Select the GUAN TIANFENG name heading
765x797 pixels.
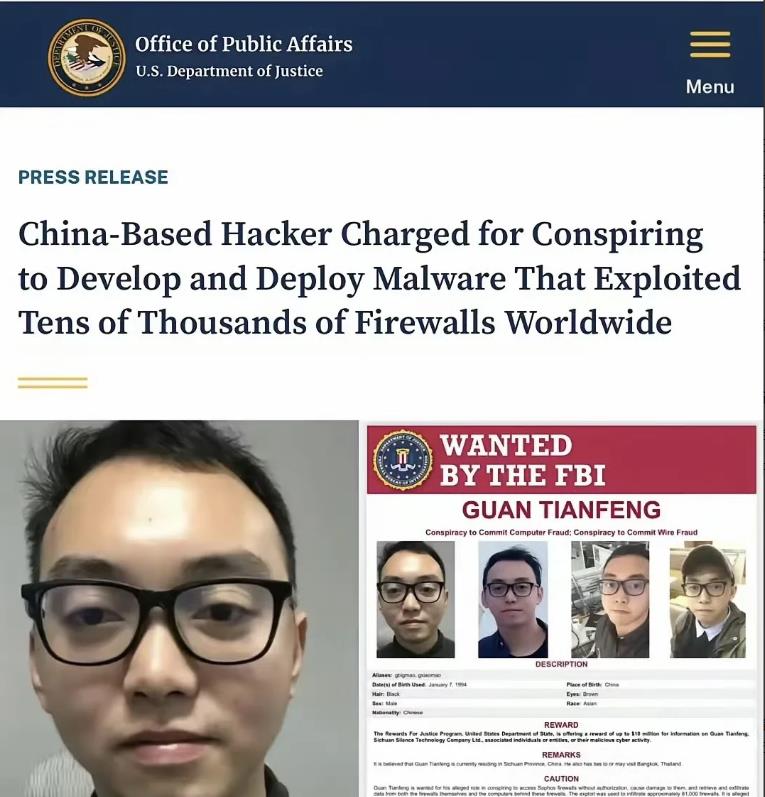click(561, 510)
